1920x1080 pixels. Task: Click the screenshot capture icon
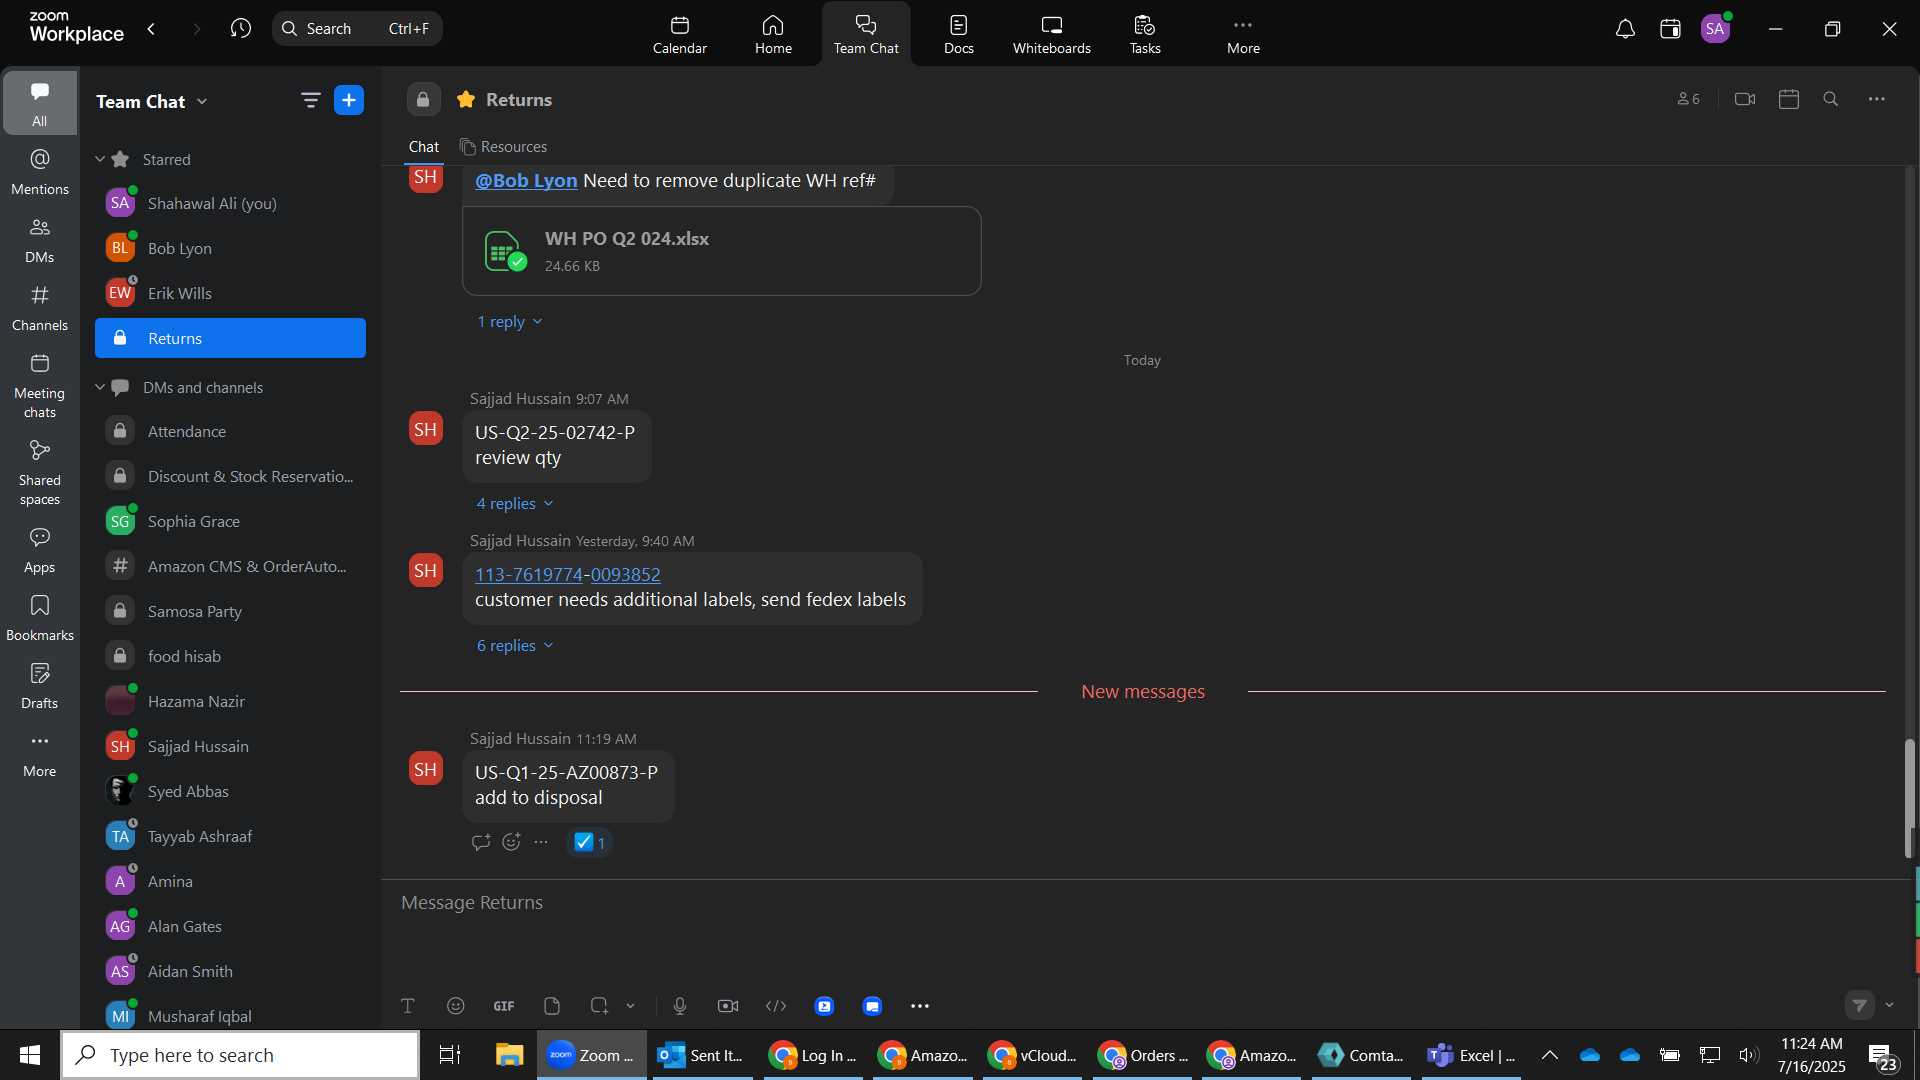(599, 1006)
